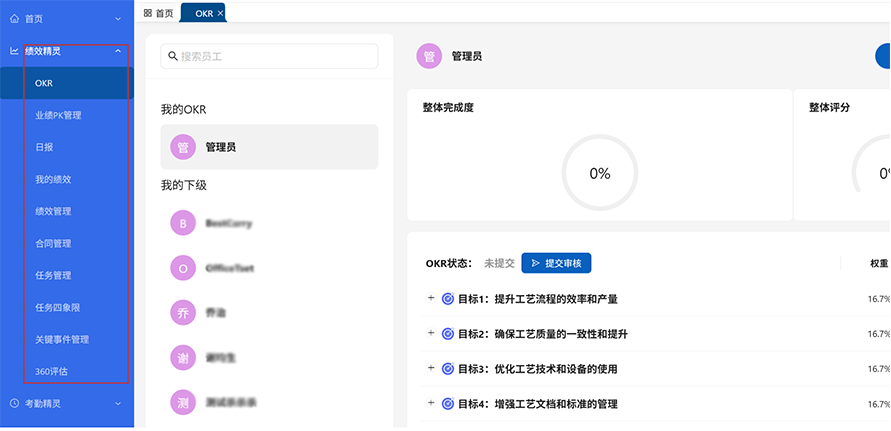
Task: Click the avatar icon labeled B
Action: click(x=183, y=224)
